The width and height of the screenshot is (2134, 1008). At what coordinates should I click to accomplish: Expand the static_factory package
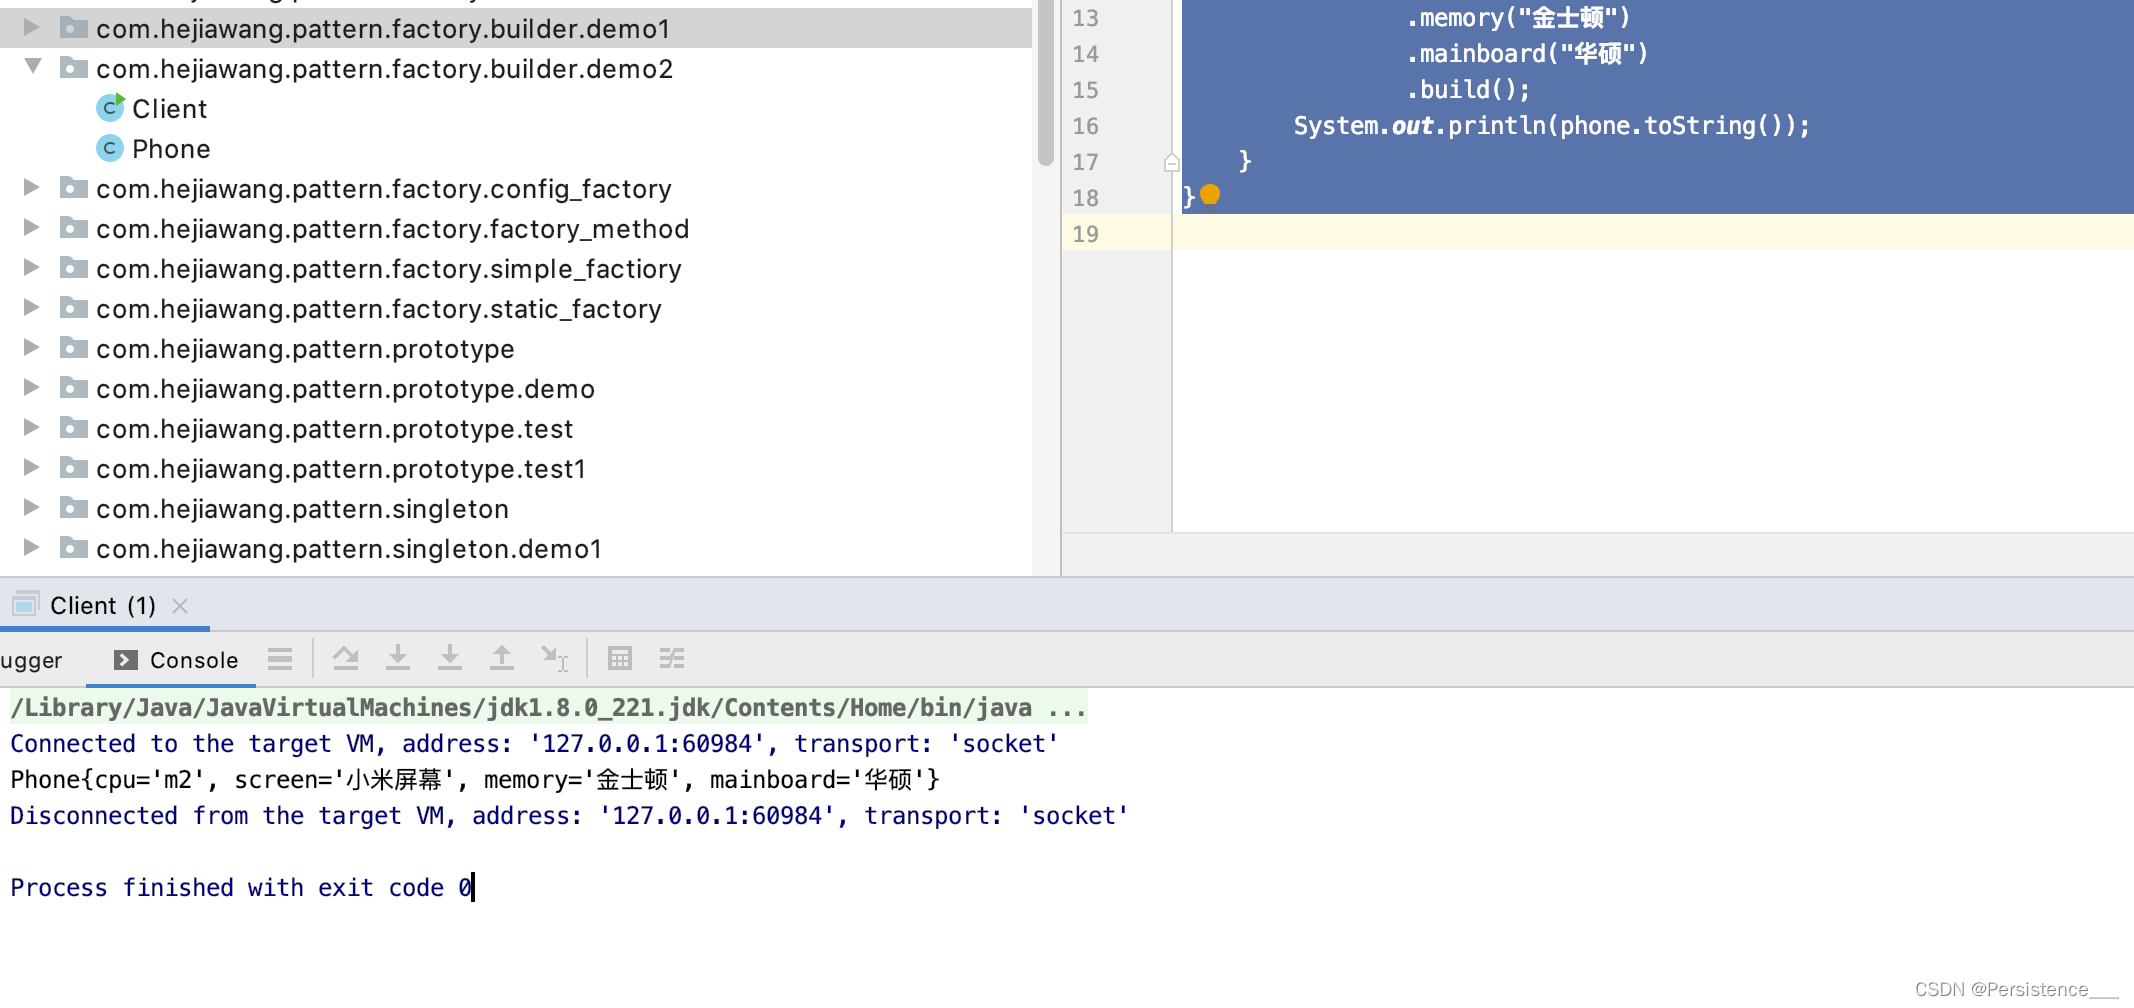click(31, 307)
